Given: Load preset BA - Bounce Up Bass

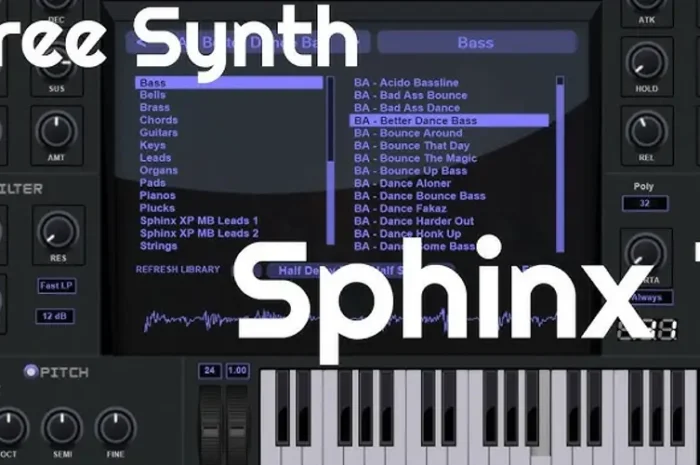Looking at the screenshot, I should 410,170.
